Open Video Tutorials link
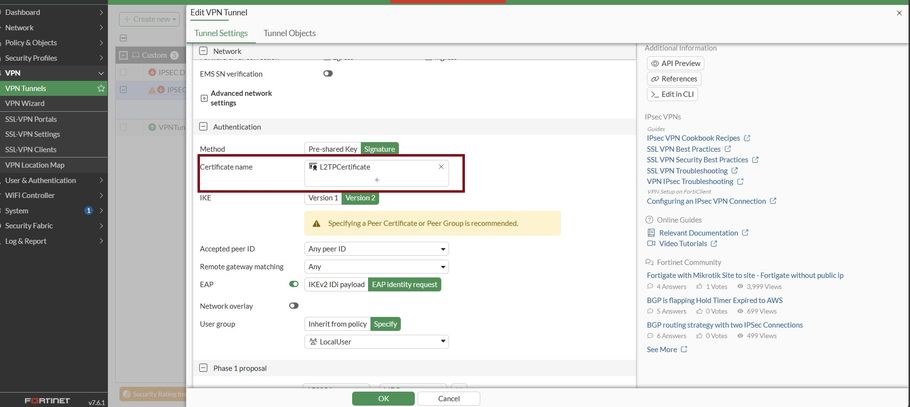 pos(682,244)
